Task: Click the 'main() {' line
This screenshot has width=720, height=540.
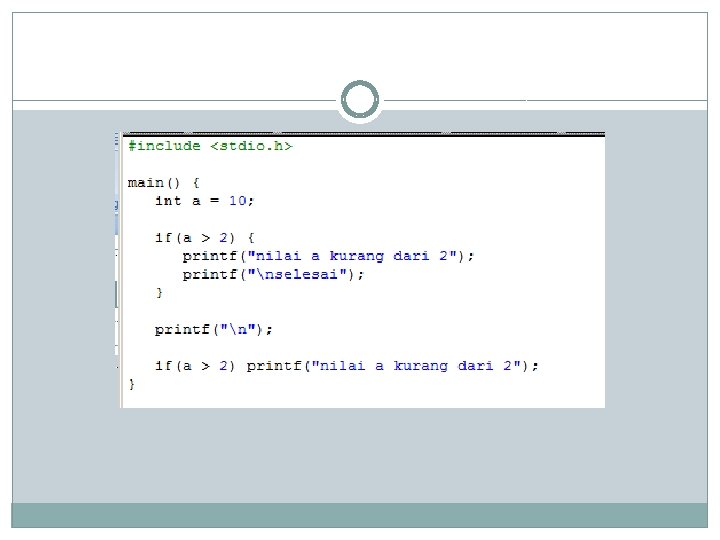Action: coord(163,183)
